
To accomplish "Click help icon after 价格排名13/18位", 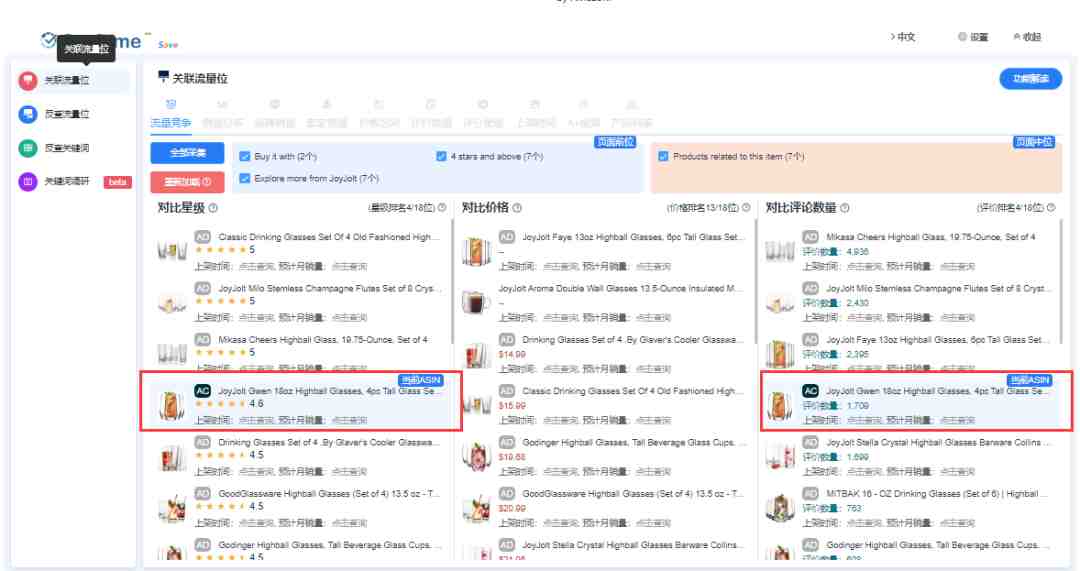I will pos(746,207).
